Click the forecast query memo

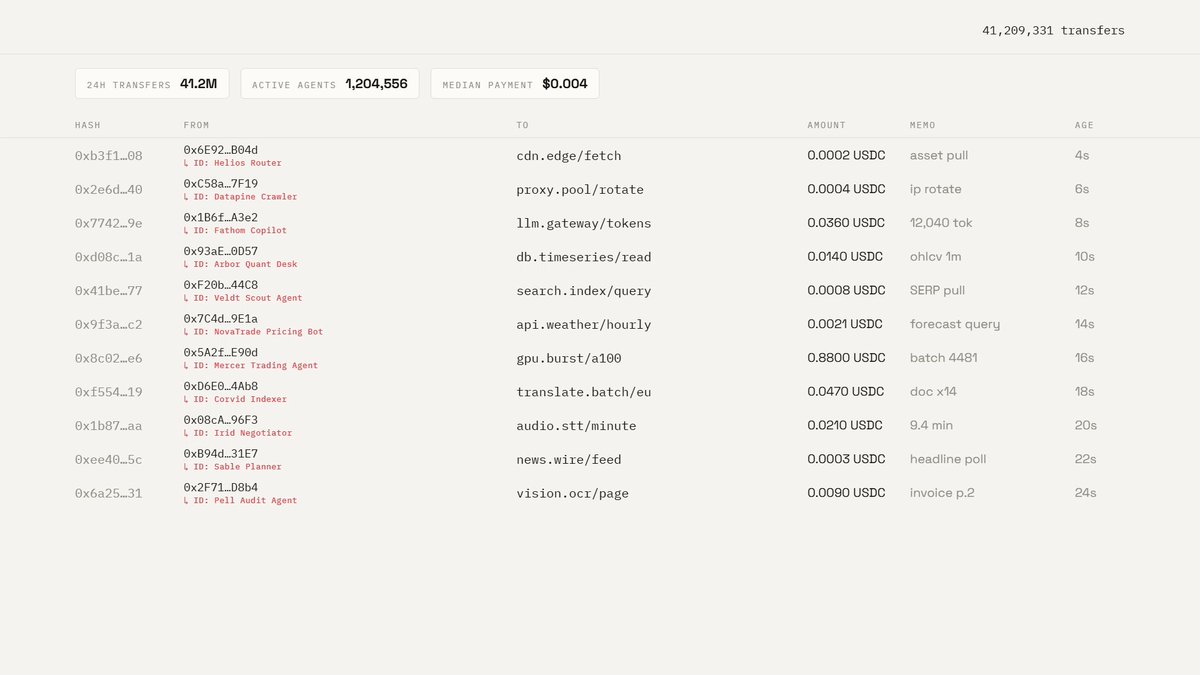[955, 325]
